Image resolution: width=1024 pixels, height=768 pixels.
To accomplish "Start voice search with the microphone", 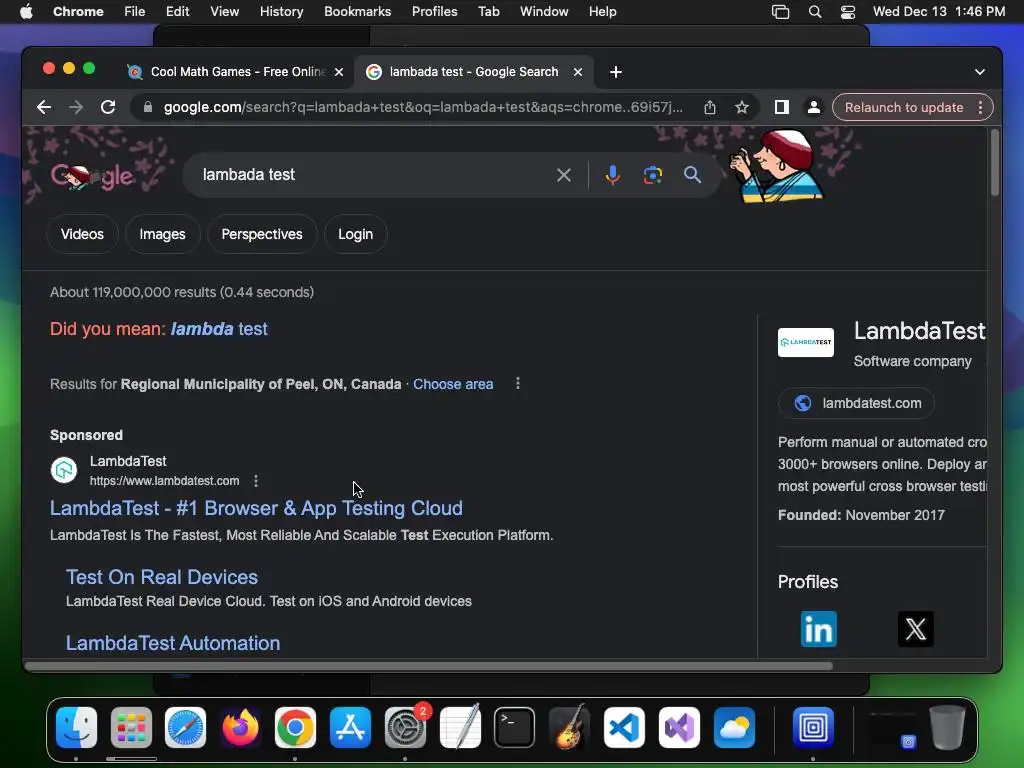I will [613, 175].
